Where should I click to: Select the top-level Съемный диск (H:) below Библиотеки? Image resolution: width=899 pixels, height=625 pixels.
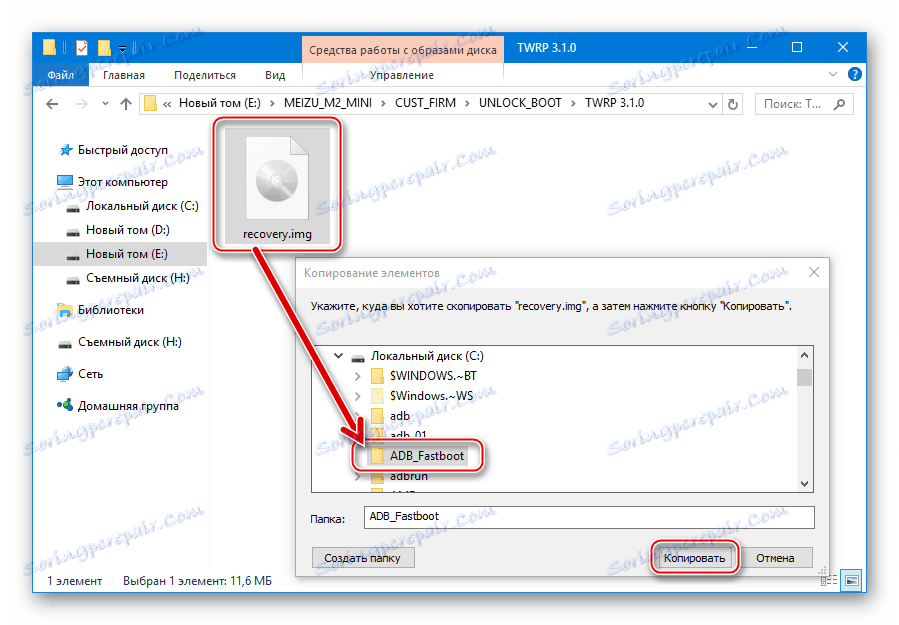(130, 342)
